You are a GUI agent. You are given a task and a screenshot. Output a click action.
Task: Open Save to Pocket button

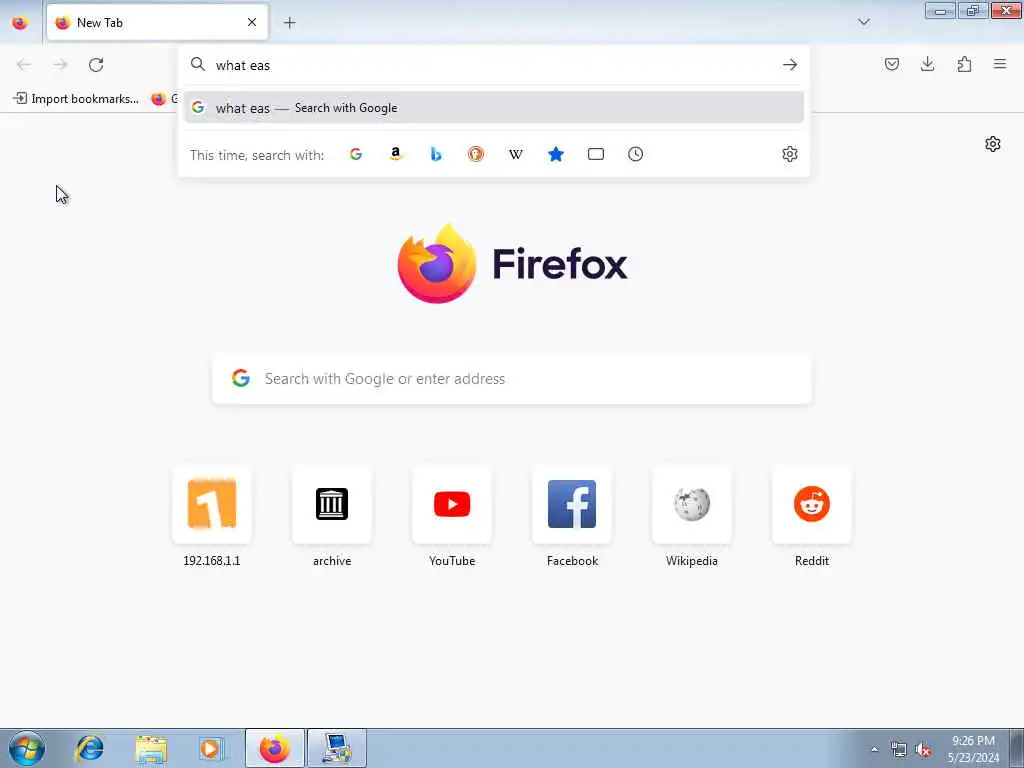[x=891, y=64]
